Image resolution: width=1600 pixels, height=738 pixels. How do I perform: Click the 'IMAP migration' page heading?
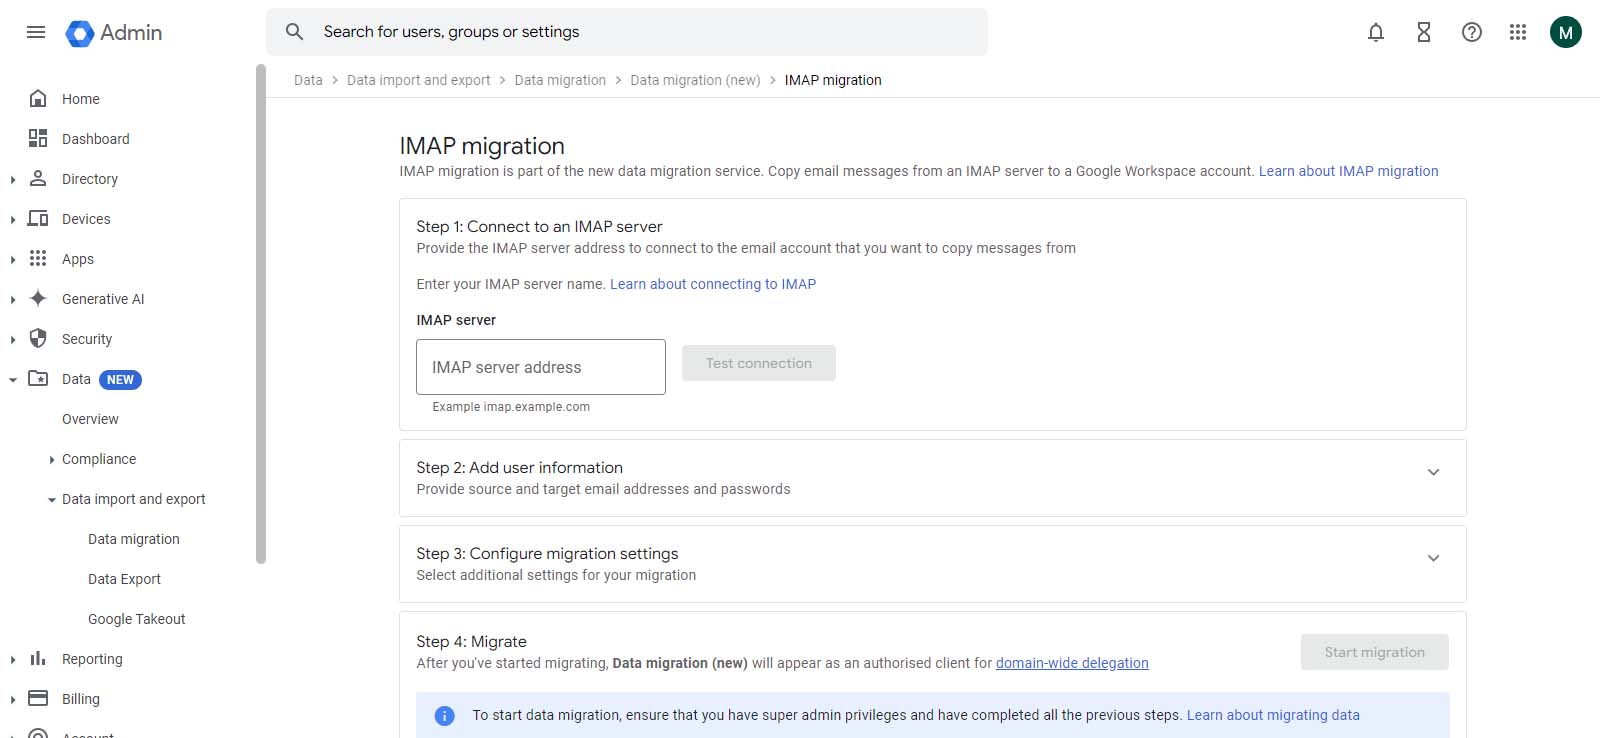pyautogui.click(x=482, y=146)
